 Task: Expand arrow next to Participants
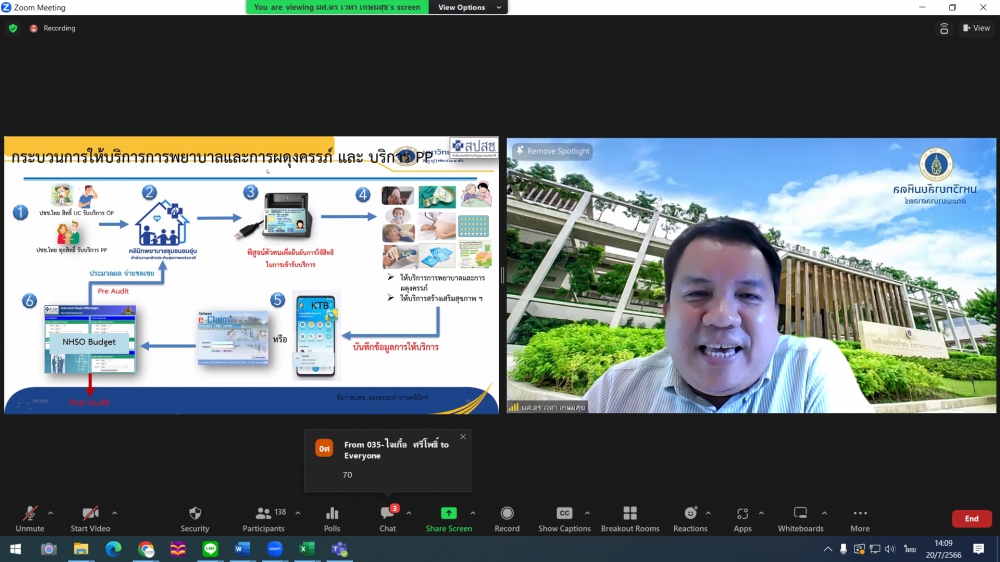tap(298, 513)
